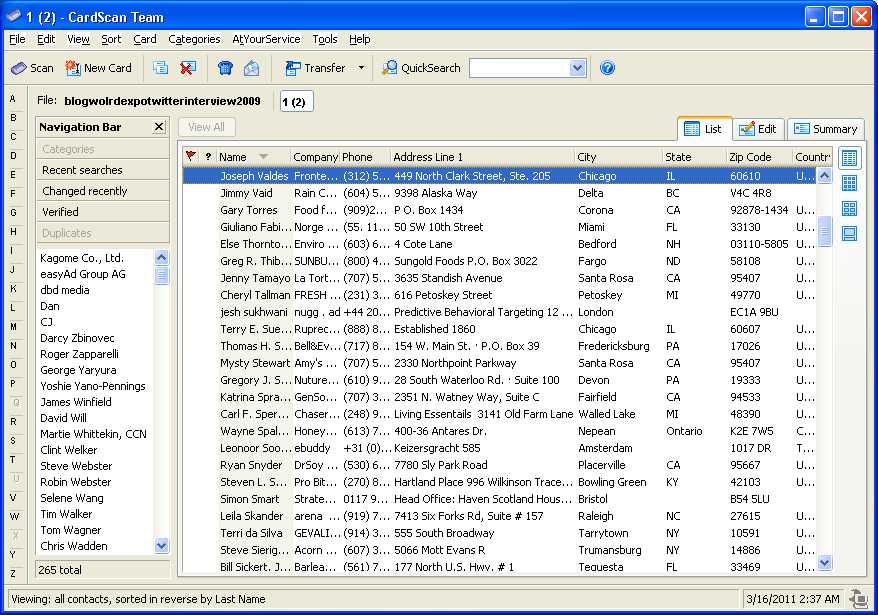
Task: Click the duplicate card toolbar icon
Action: [x=160, y=68]
